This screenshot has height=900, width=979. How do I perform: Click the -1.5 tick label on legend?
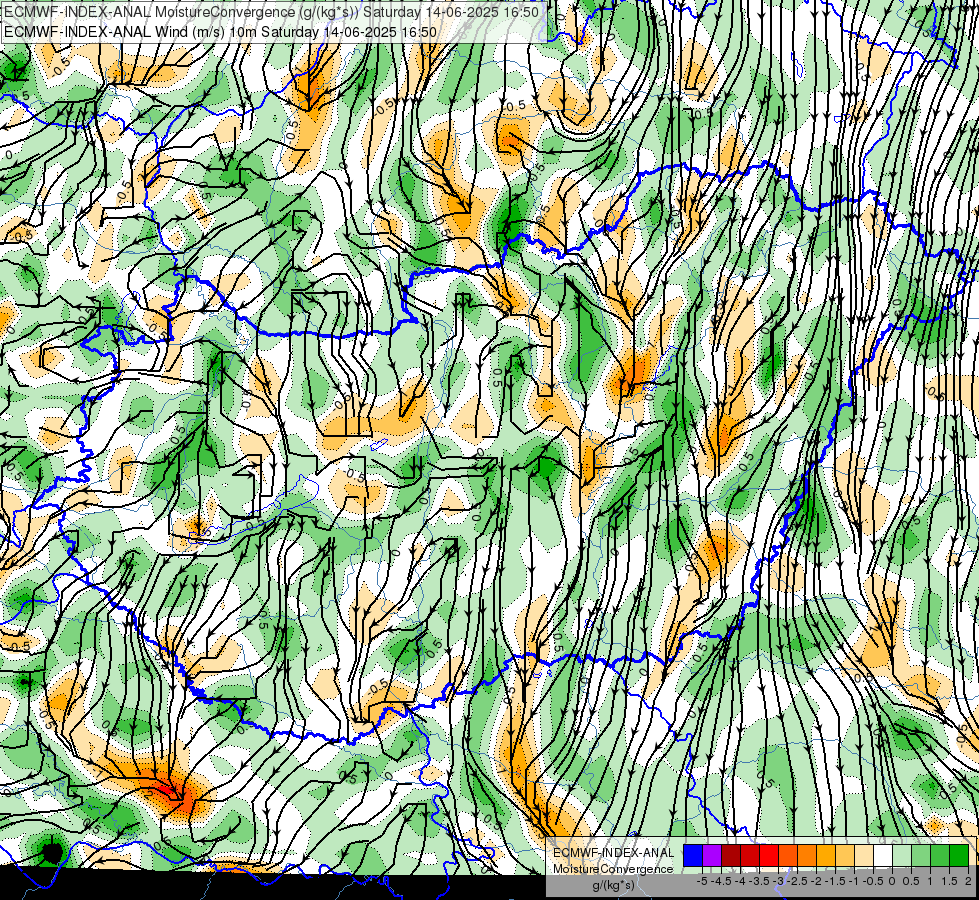(x=835, y=881)
